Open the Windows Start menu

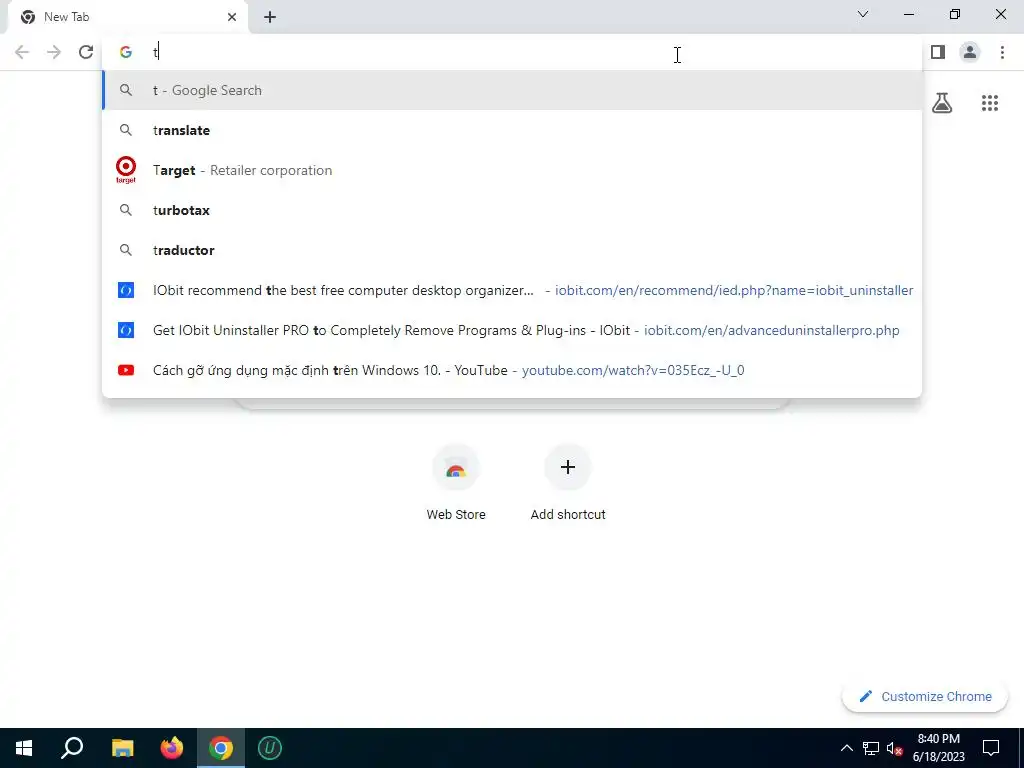pyautogui.click(x=24, y=748)
